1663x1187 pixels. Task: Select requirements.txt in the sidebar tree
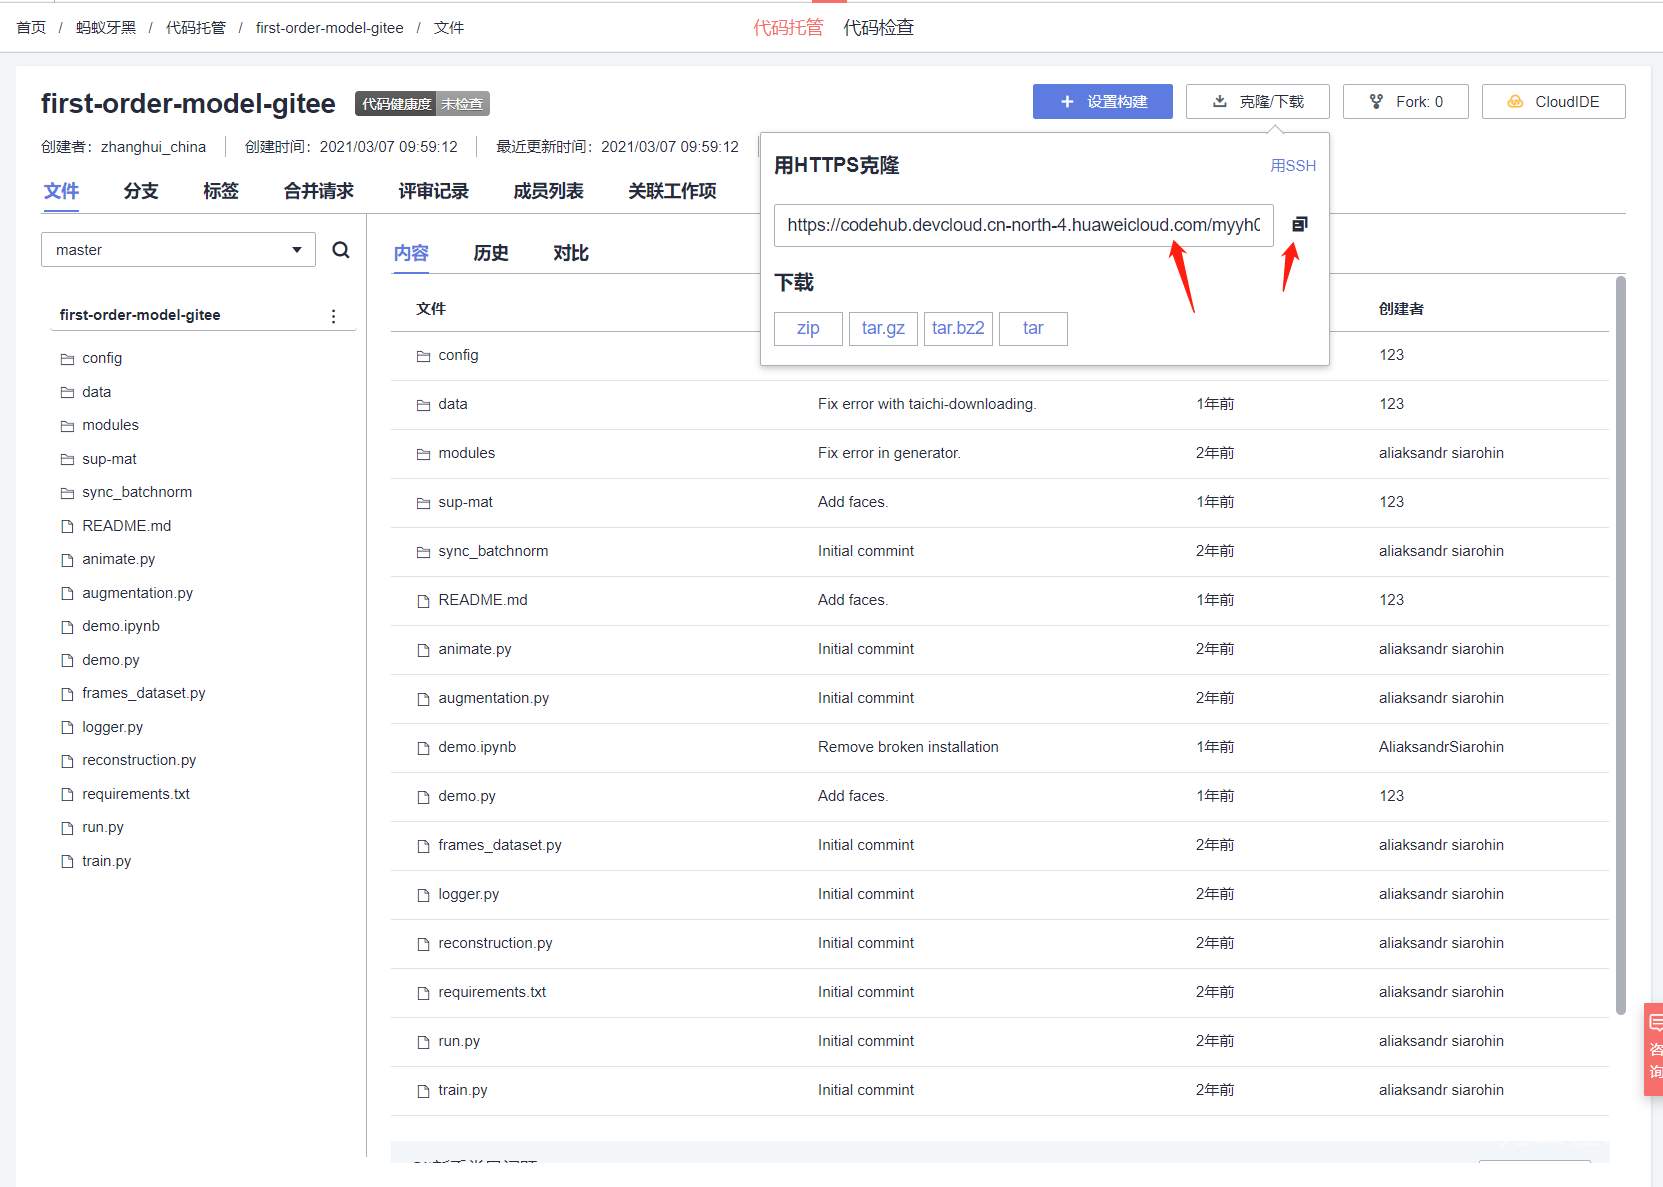coord(136,794)
